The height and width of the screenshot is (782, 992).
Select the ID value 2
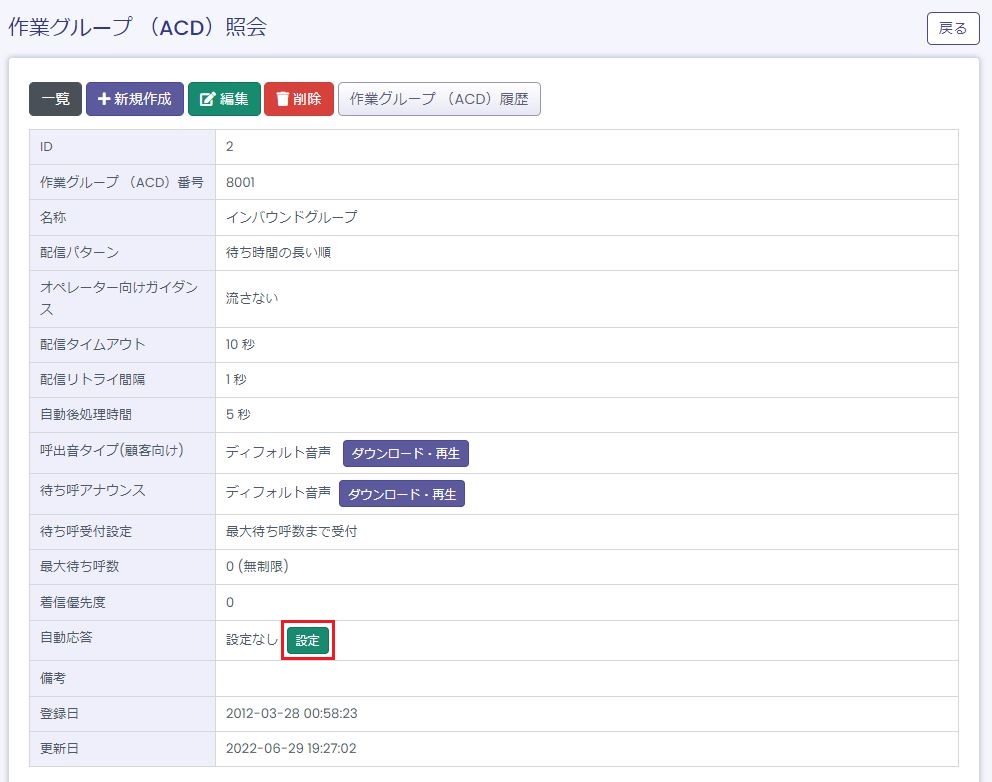230,147
